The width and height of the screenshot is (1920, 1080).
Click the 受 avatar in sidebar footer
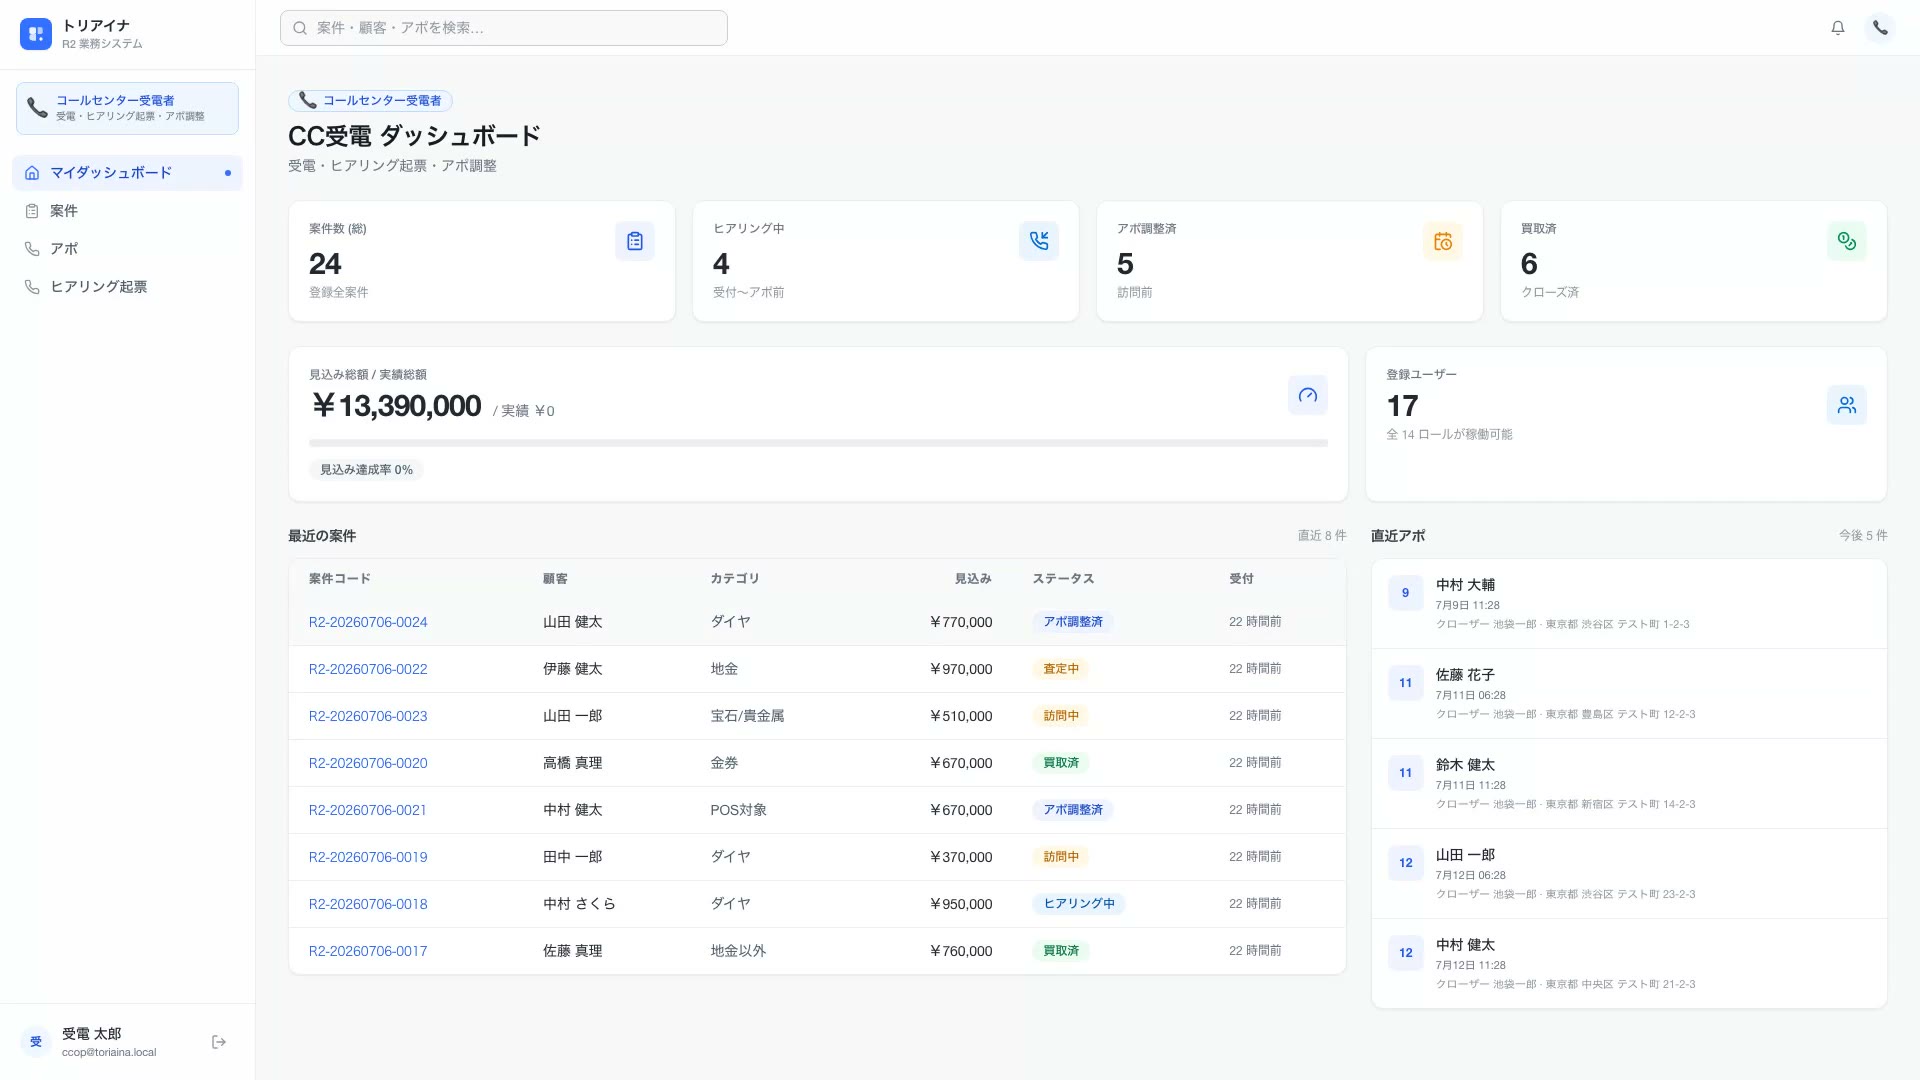point(36,1042)
